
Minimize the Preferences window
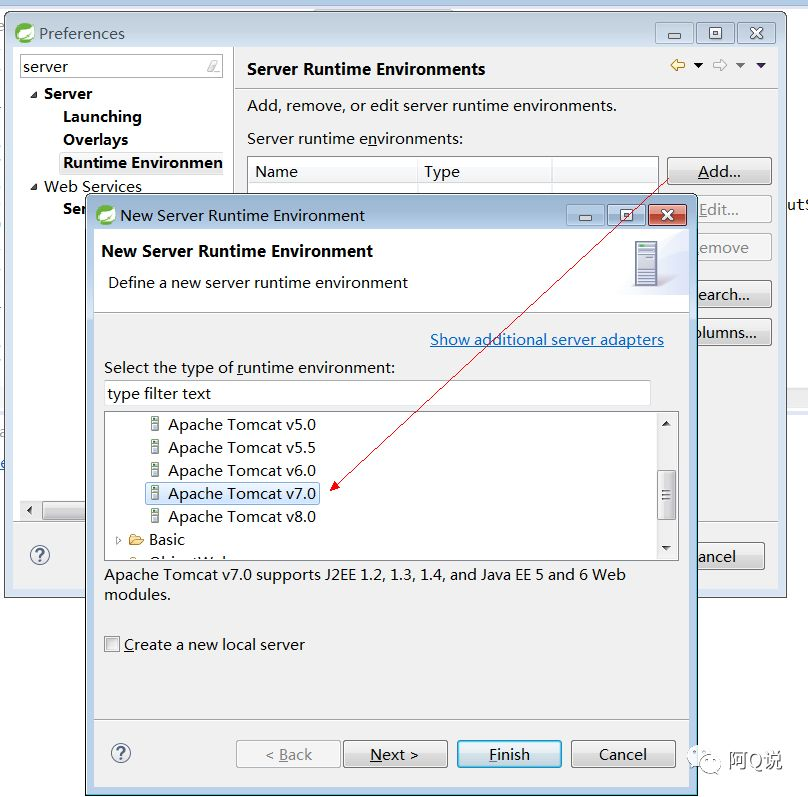pos(674,33)
